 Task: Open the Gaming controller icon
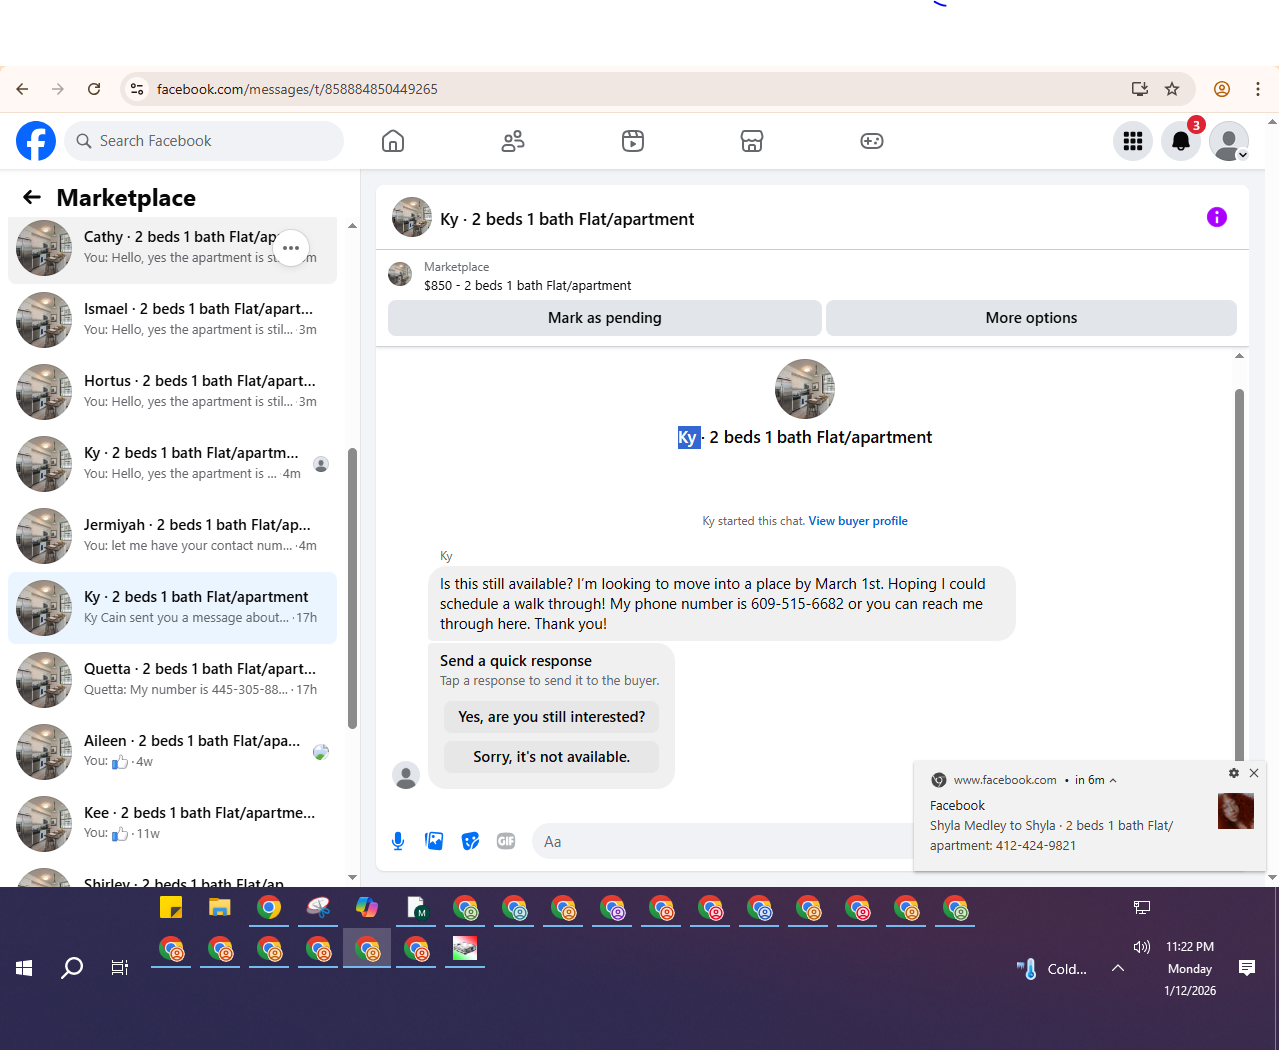[x=872, y=141]
